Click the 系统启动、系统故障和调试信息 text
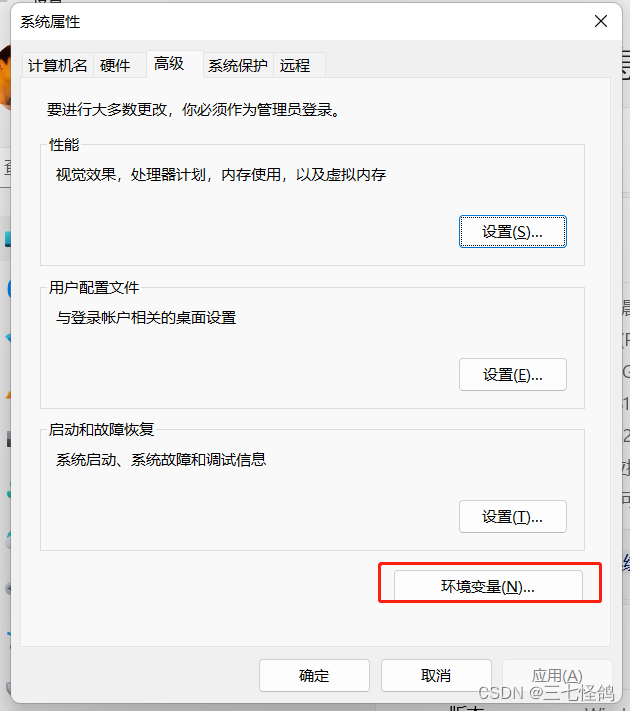Viewport: 630px width, 711px height. point(161,460)
